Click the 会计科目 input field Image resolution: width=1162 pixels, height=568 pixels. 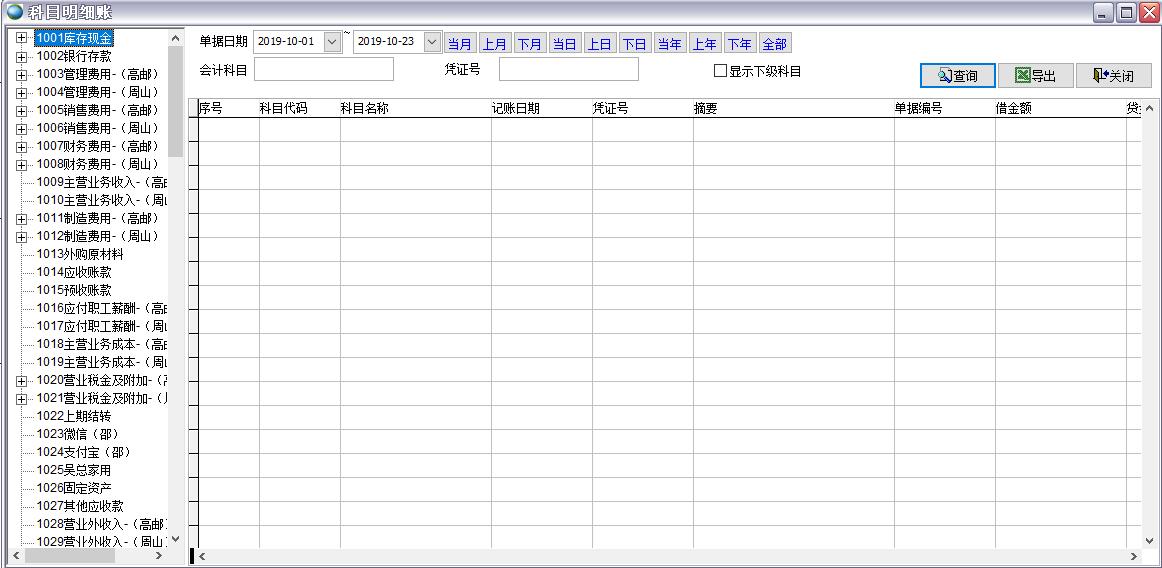tap(324, 69)
